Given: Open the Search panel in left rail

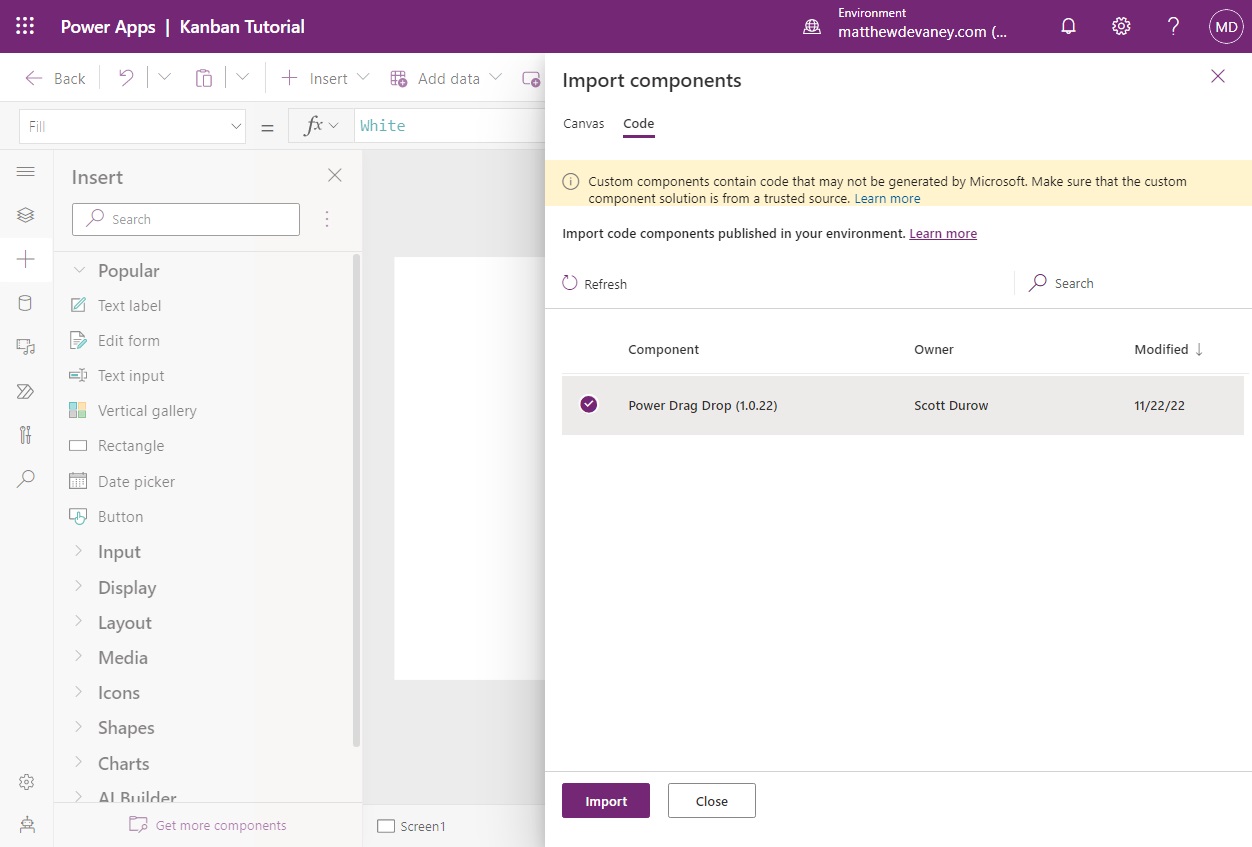Looking at the screenshot, I should coord(26,479).
